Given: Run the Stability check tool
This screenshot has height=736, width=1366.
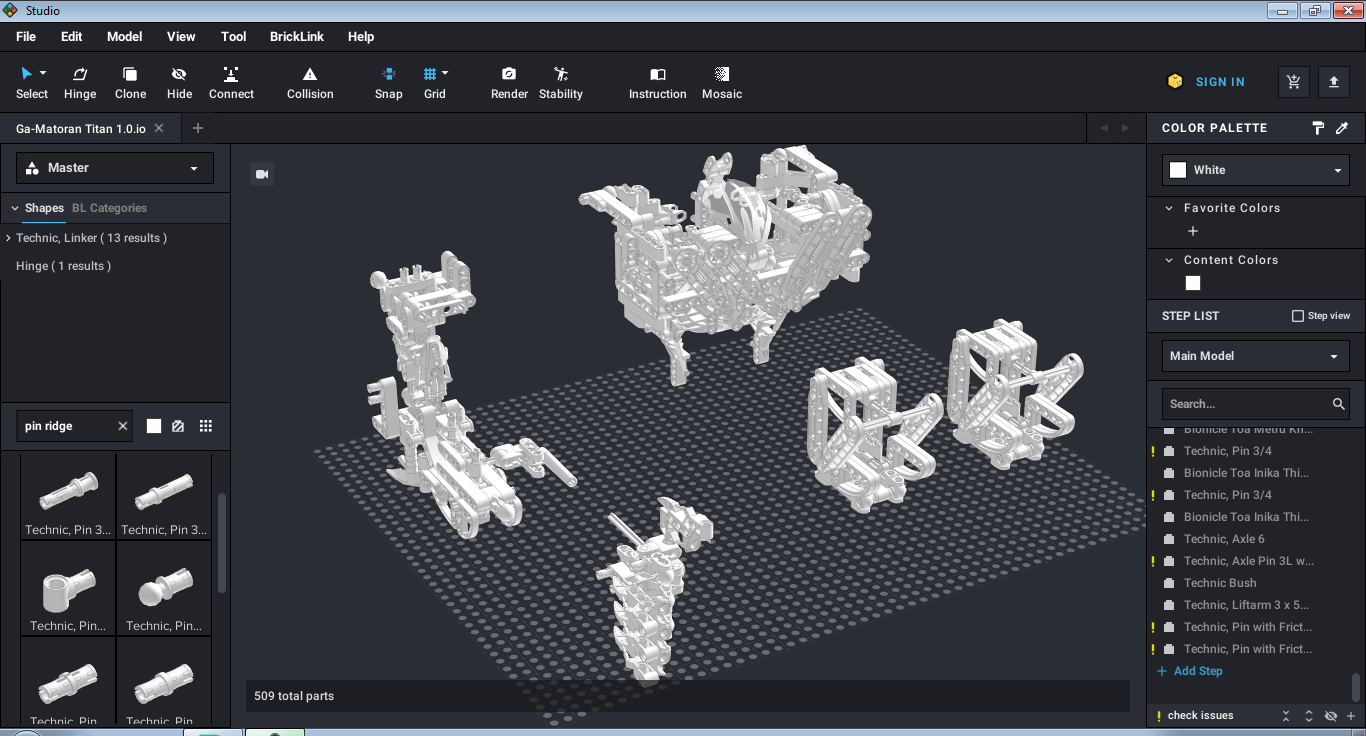Looking at the screenshot, I should [x=560, y=82].
